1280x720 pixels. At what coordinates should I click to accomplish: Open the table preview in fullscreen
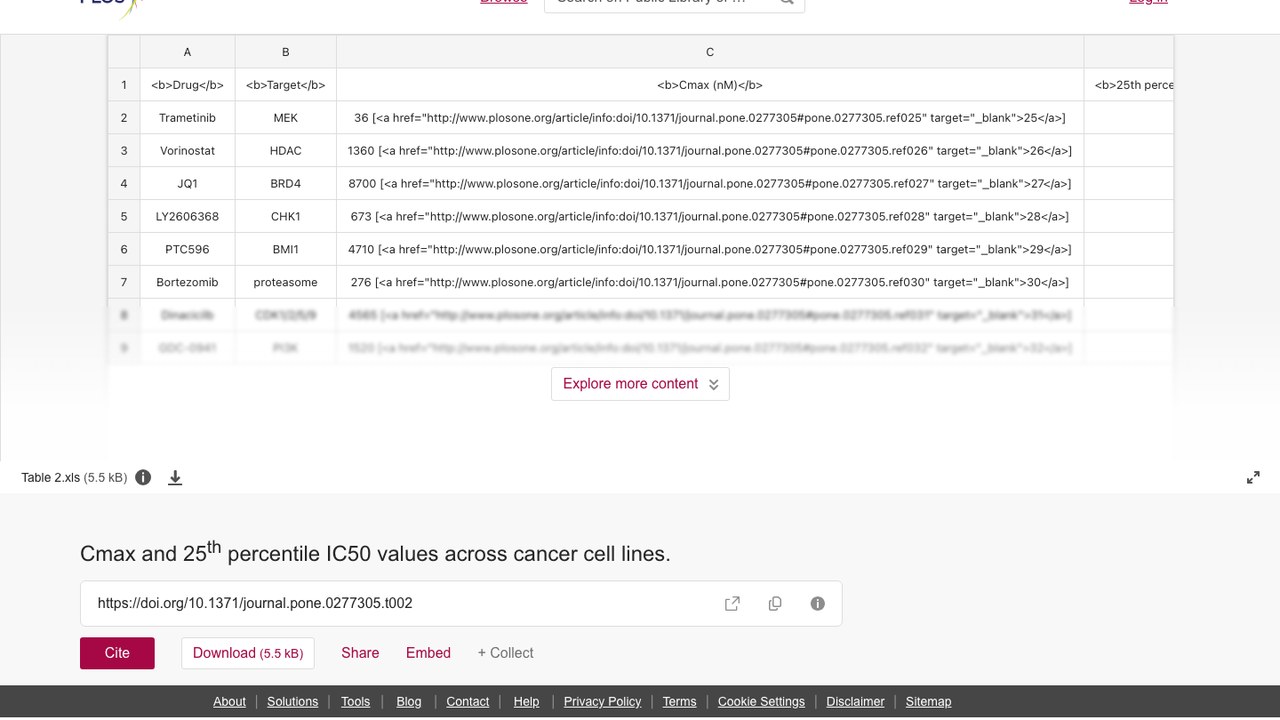pos(1253,478)
